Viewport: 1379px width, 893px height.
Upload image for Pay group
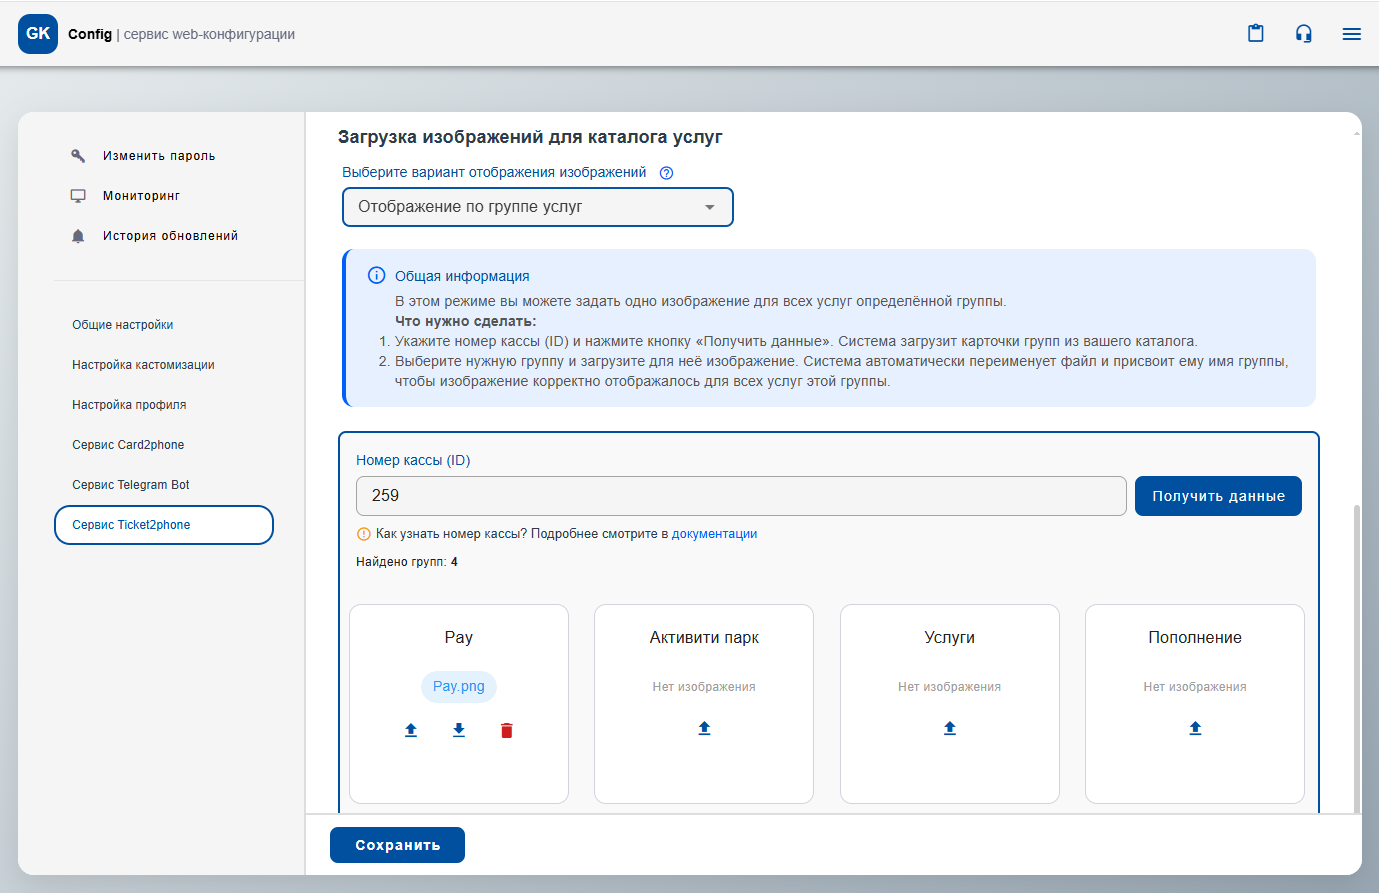(x=411, y=730)
